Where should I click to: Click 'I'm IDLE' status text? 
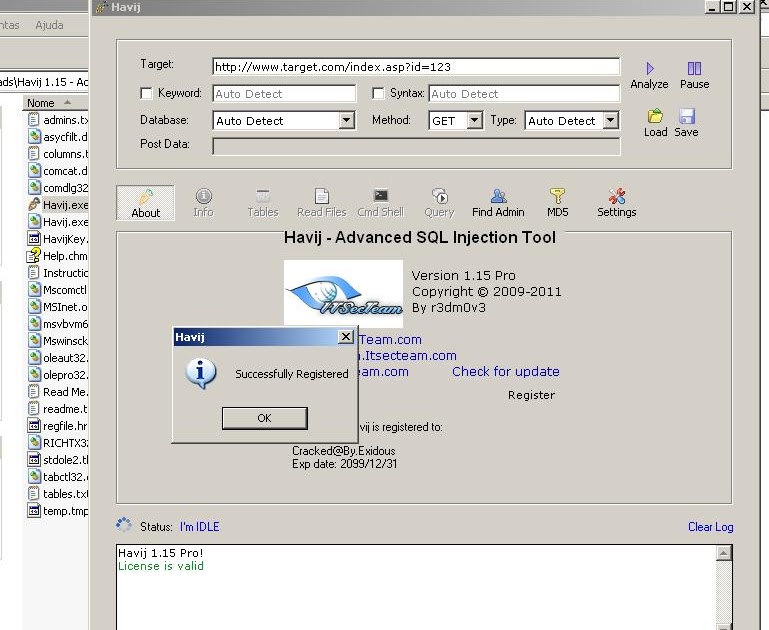pos(200,527)
